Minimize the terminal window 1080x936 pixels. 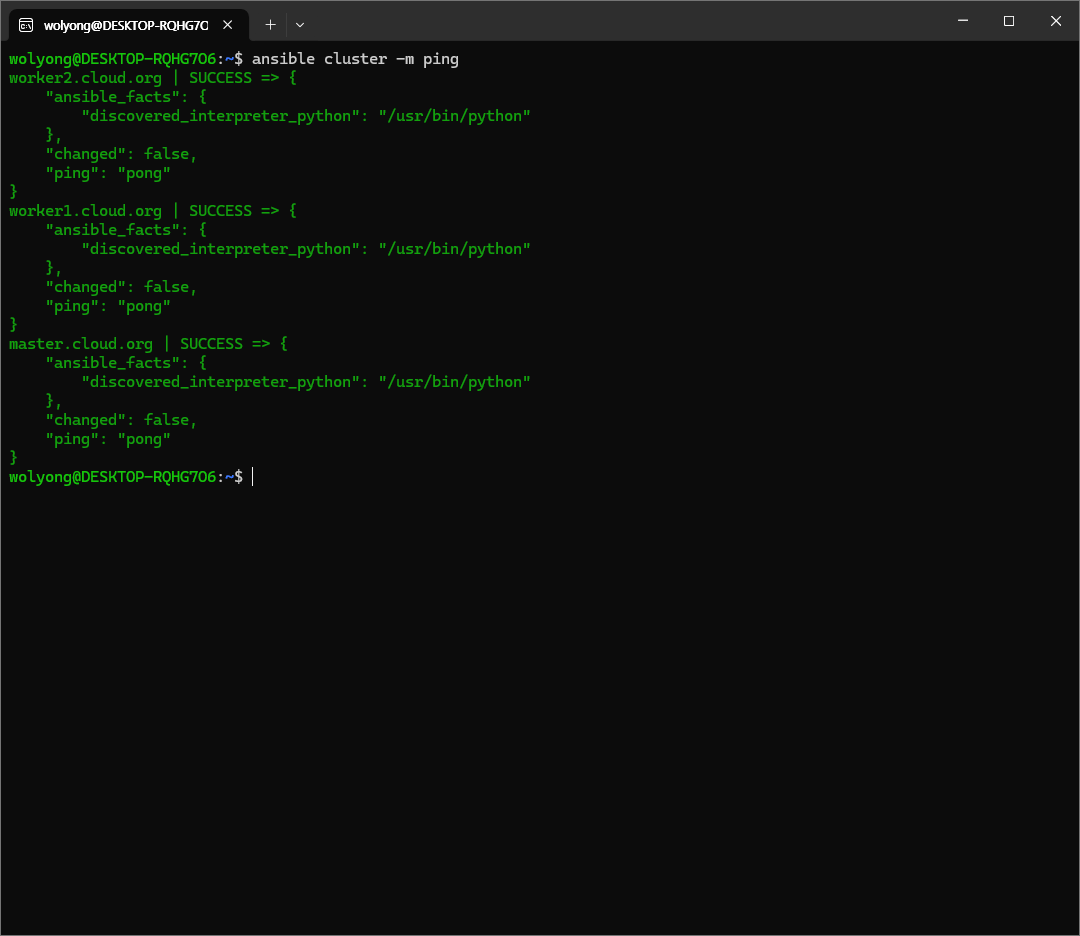[x=962, y=21]
